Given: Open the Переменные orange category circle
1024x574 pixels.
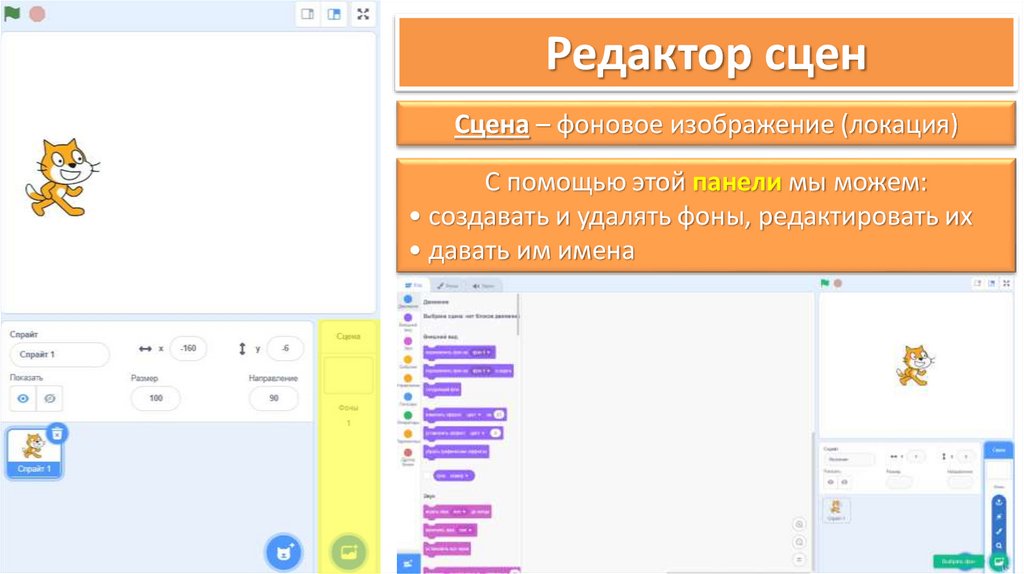Looking at the screenshot, I should point(408,434).
